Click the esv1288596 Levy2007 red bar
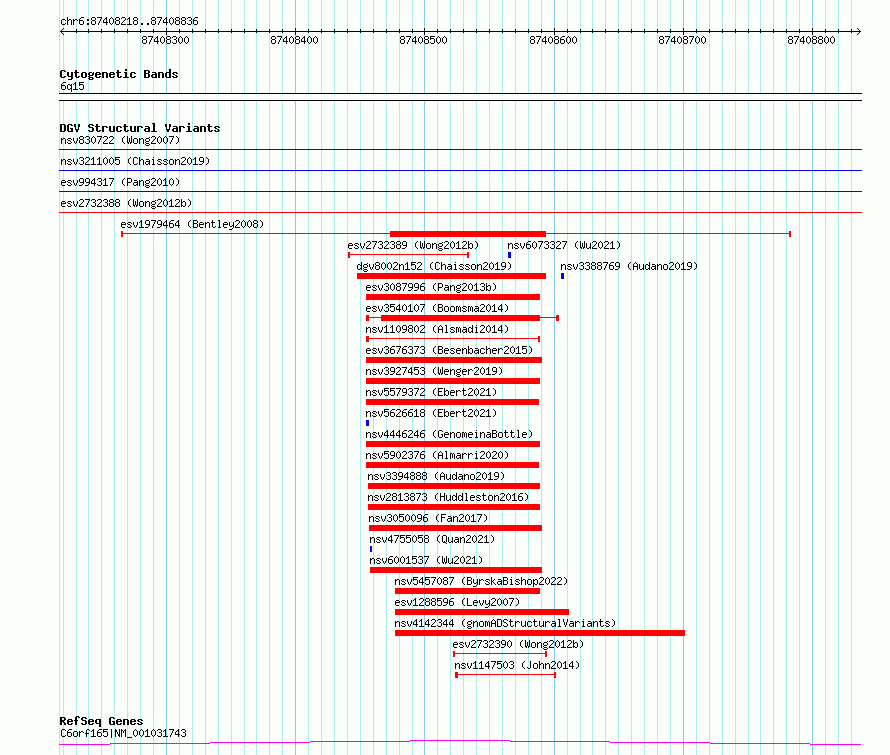This screenshot has height=755, width=890. click(481, 612)
